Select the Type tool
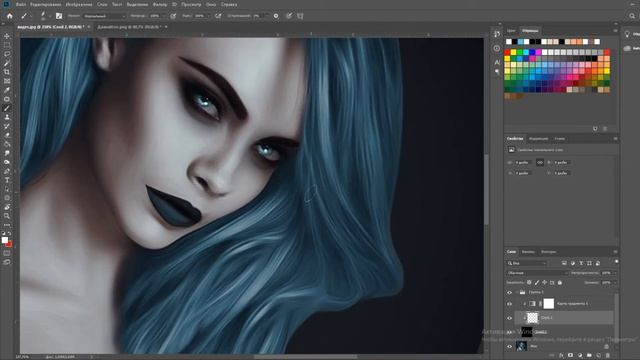 tap(7, 180)
